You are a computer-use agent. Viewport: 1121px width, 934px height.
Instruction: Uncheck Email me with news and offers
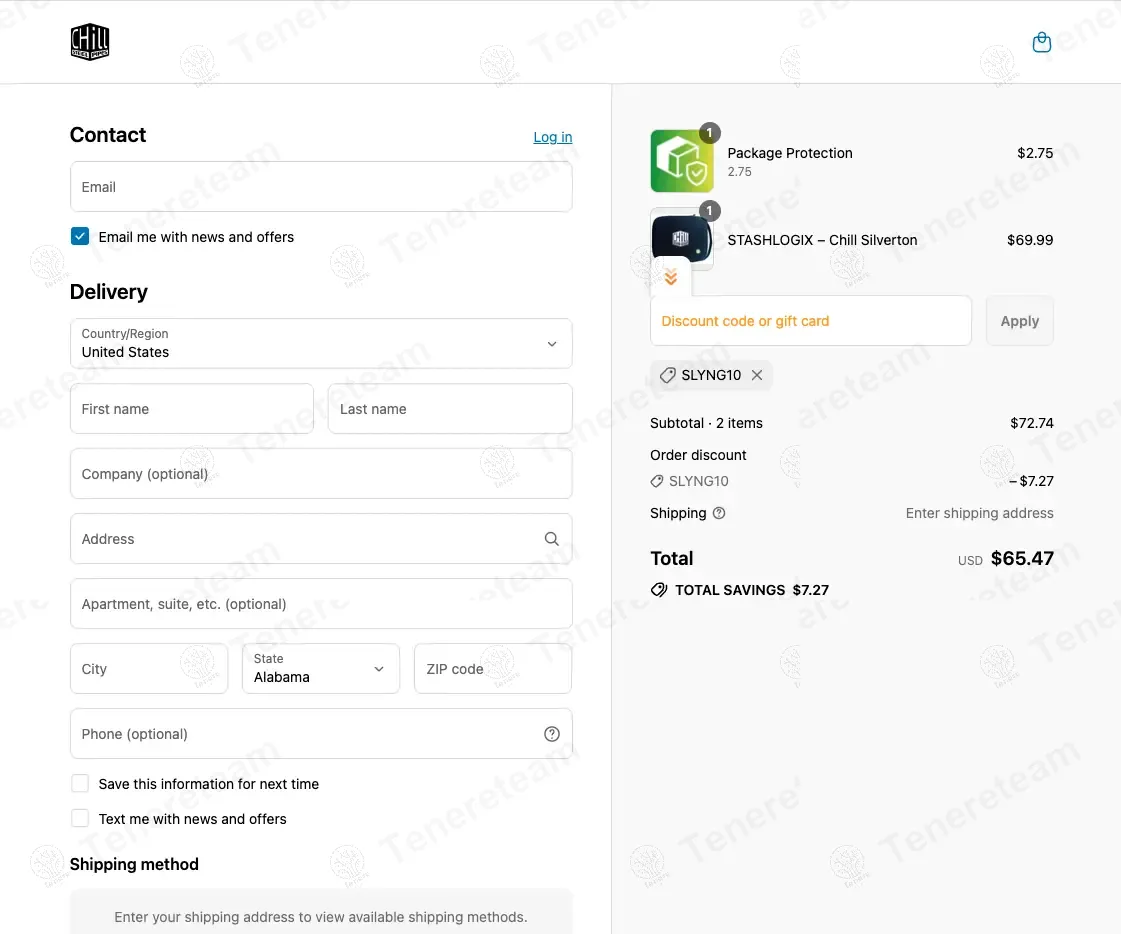tap(80, 236)
